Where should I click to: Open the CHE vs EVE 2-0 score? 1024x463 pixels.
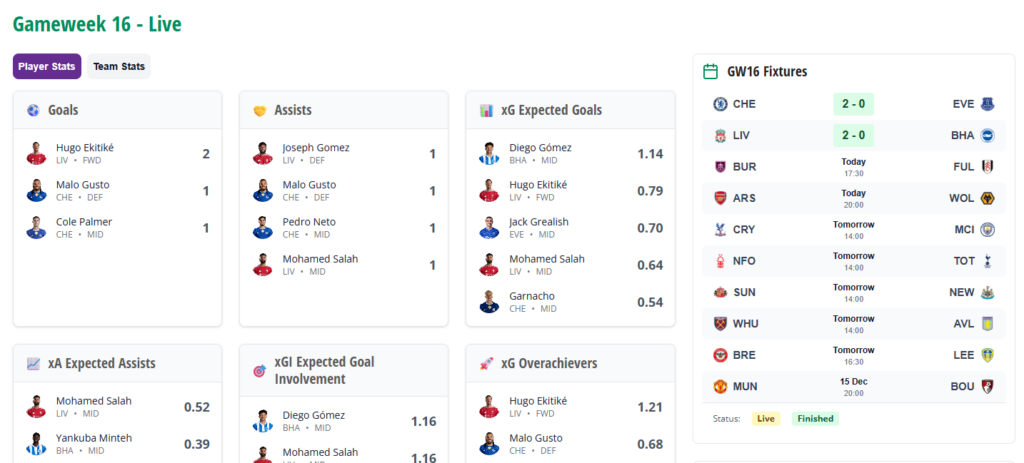pyautogui.click(x=853, y=104)
